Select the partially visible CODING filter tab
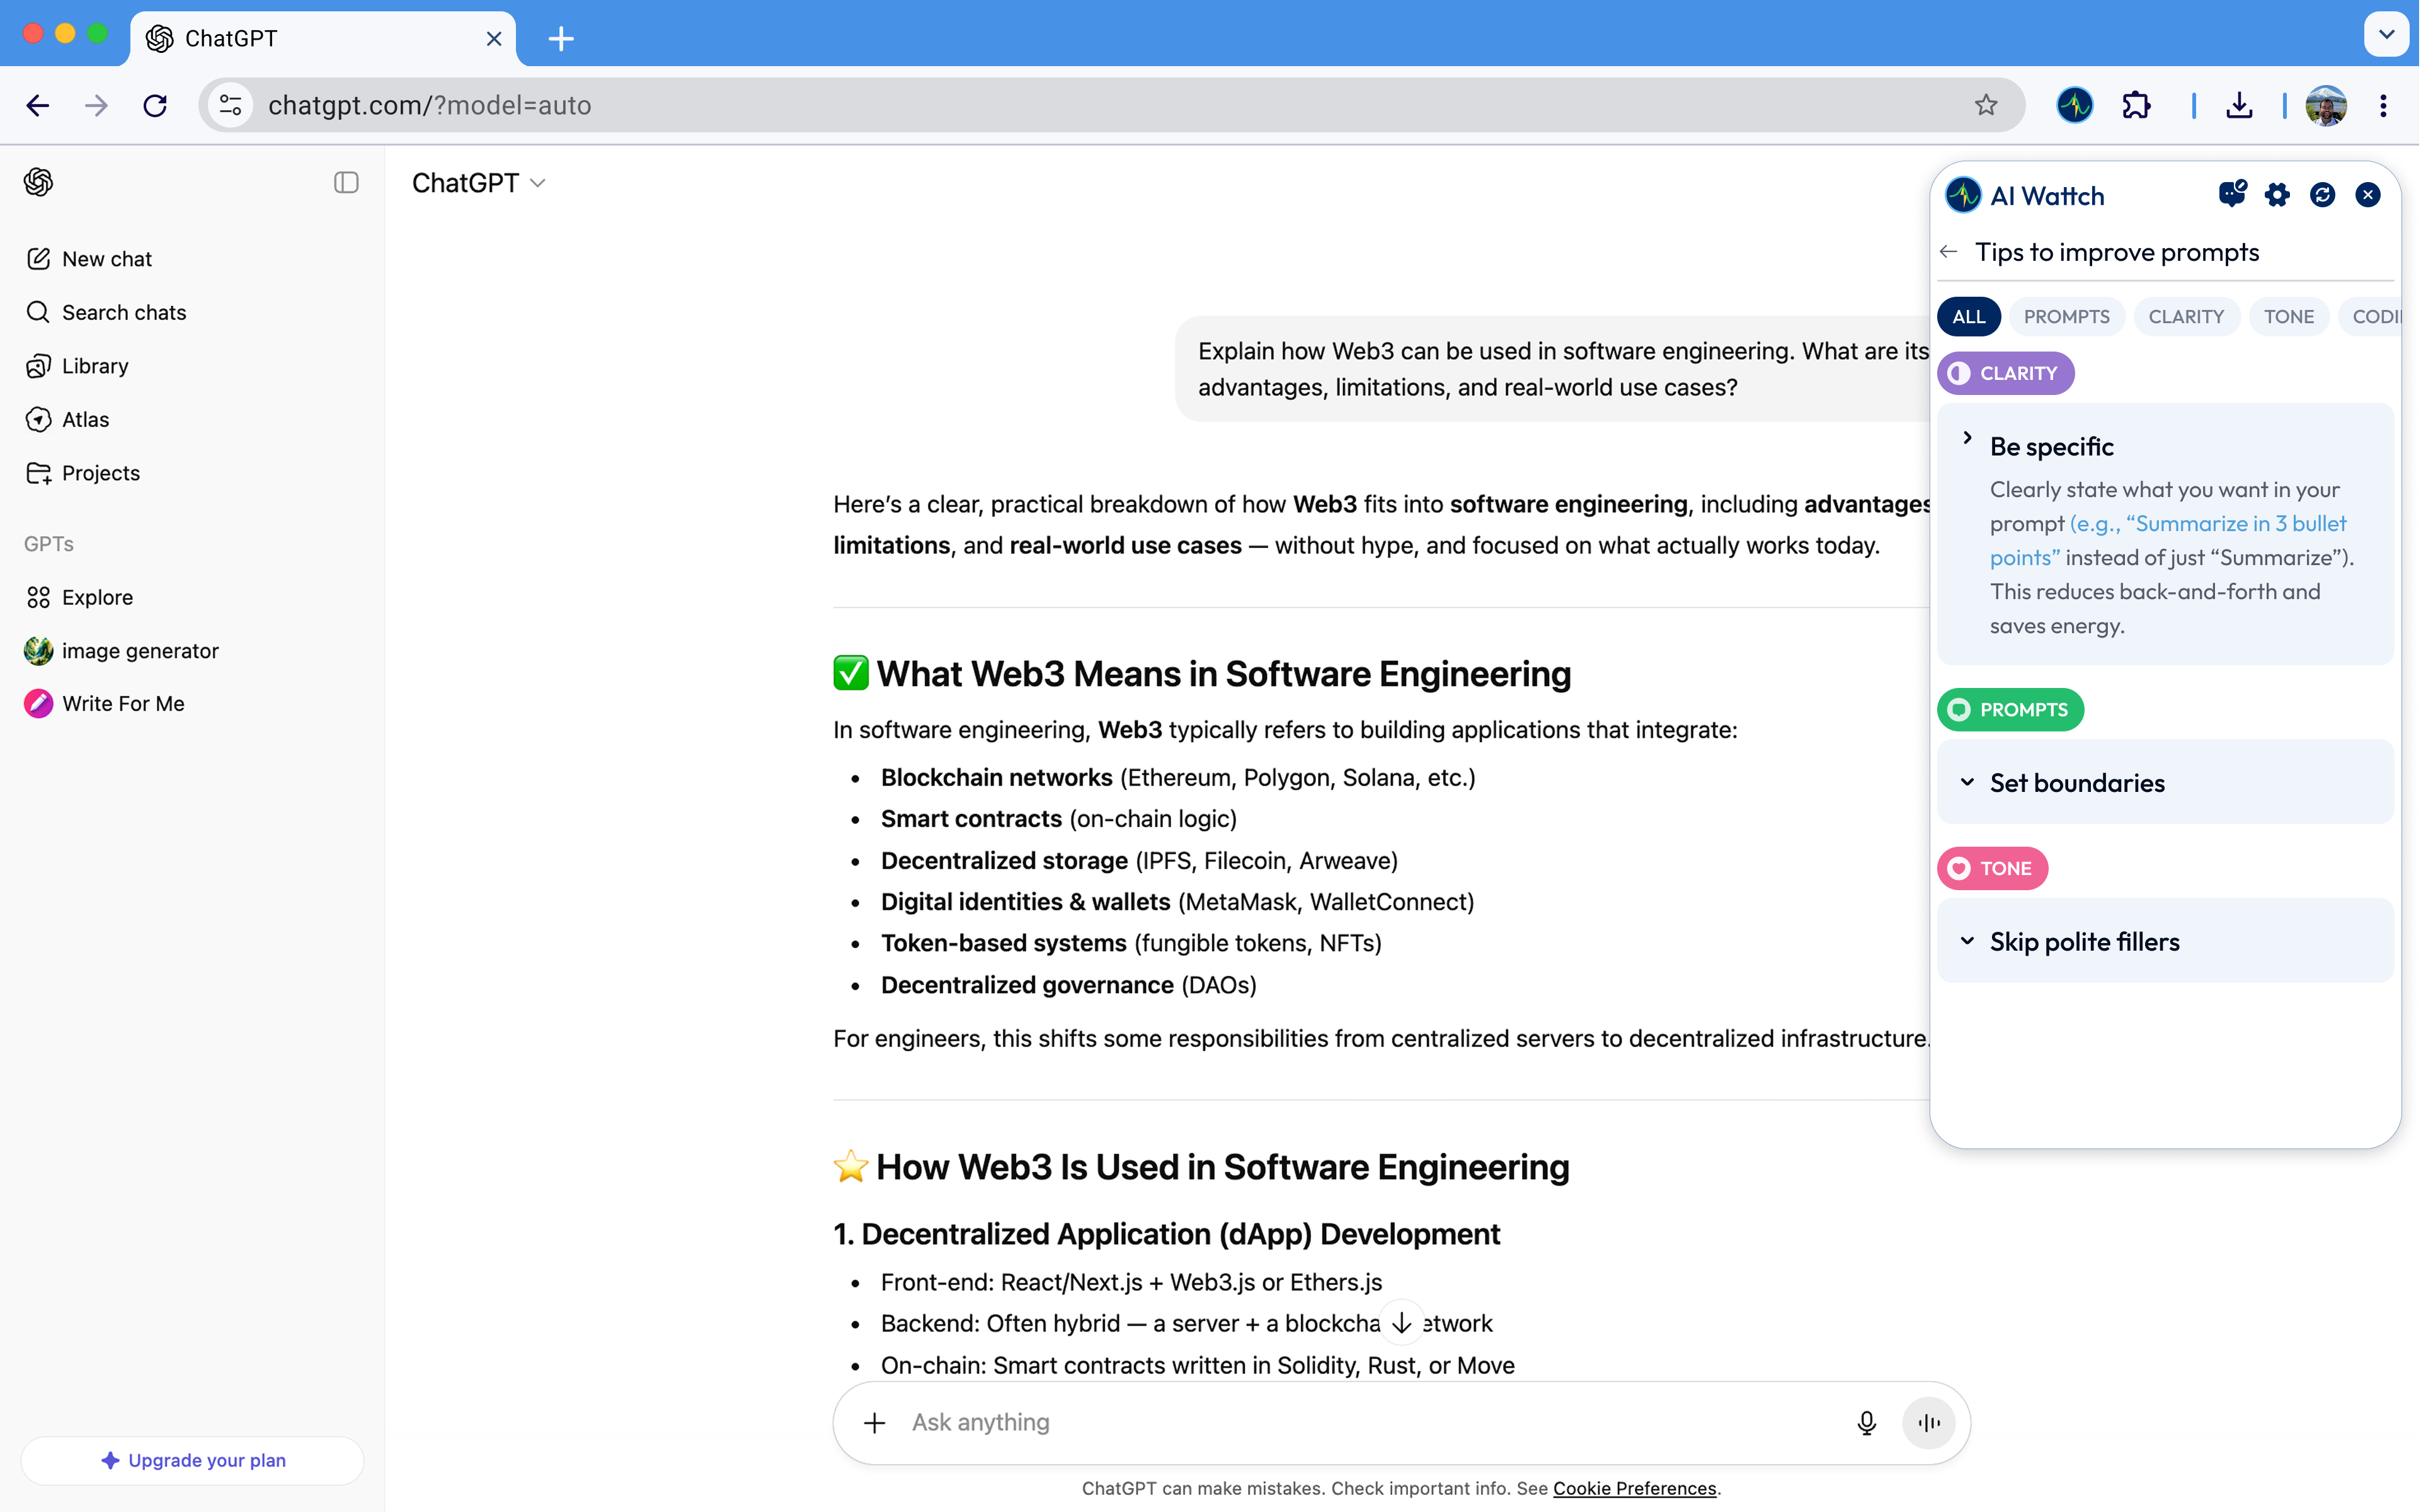The image size is (2421, 1512). (x=2370, y=316)
